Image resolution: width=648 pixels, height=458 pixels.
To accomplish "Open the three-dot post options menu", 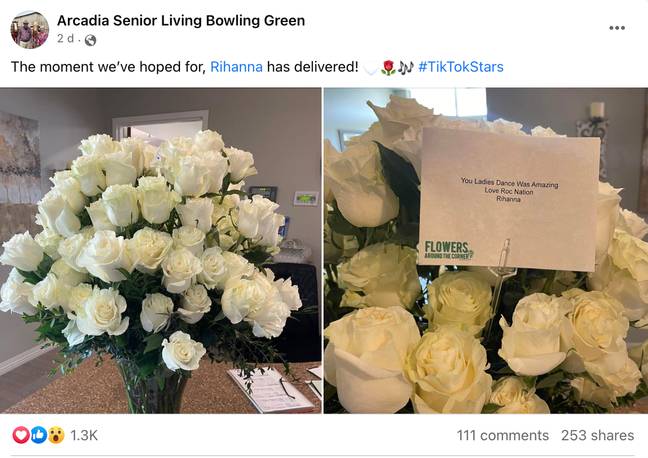I will (x=617, y=28).
